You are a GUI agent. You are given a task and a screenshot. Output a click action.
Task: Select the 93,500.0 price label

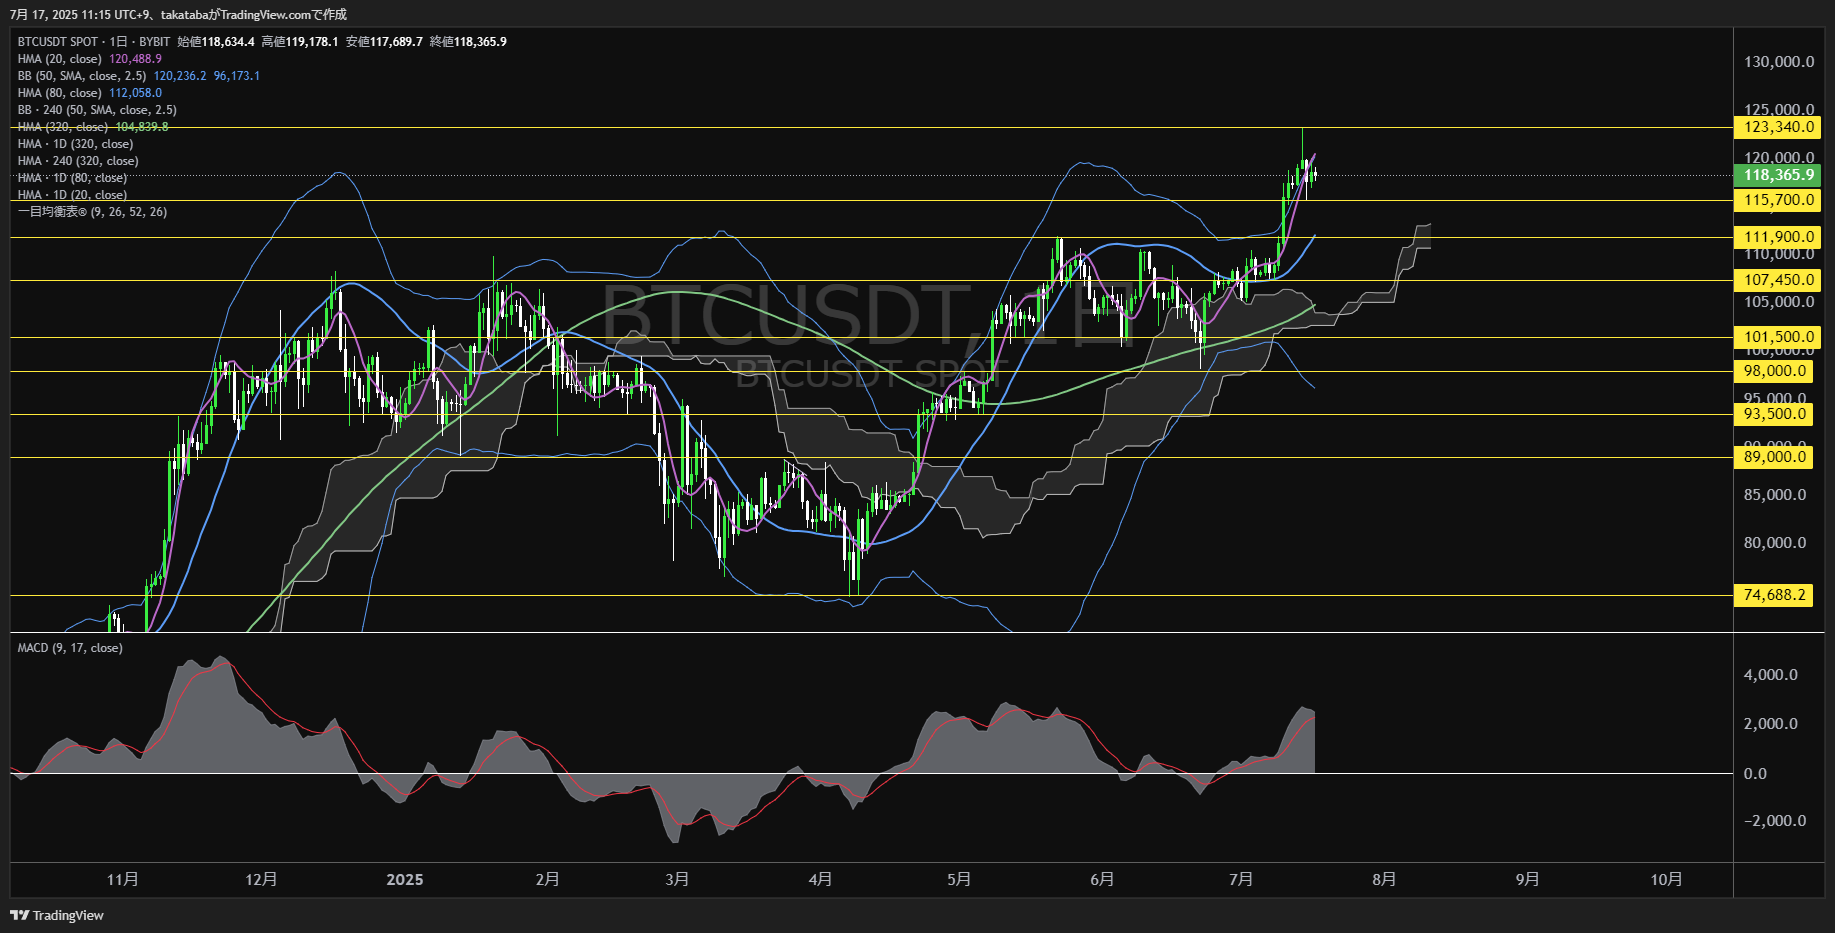(1774, 414)
